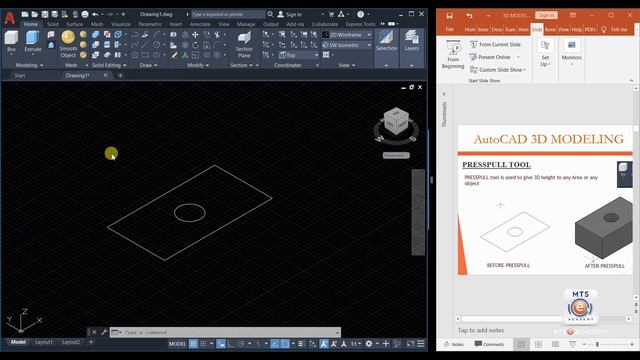Screen dimensions: 640x360
Task: Expand the Draw panel
Action: coord(149,65)
